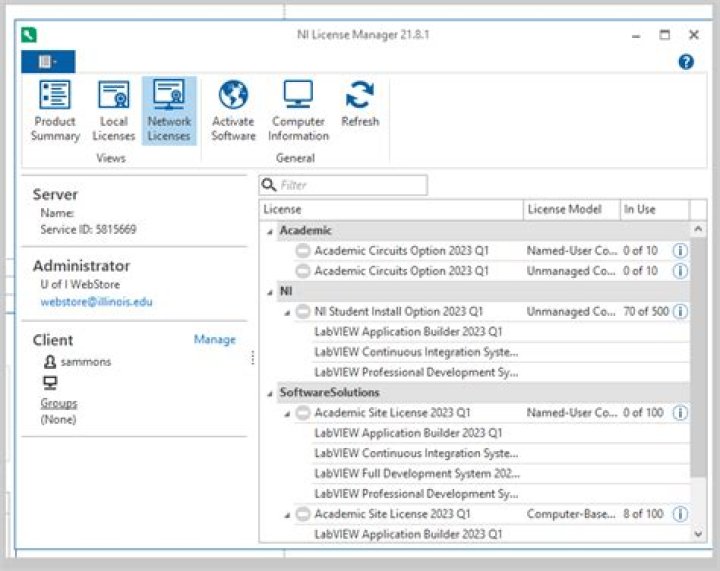720x571 pixels.
Task: Collapse NI Student Install Option 2023 Q1
Action: (x=288, y=312)
